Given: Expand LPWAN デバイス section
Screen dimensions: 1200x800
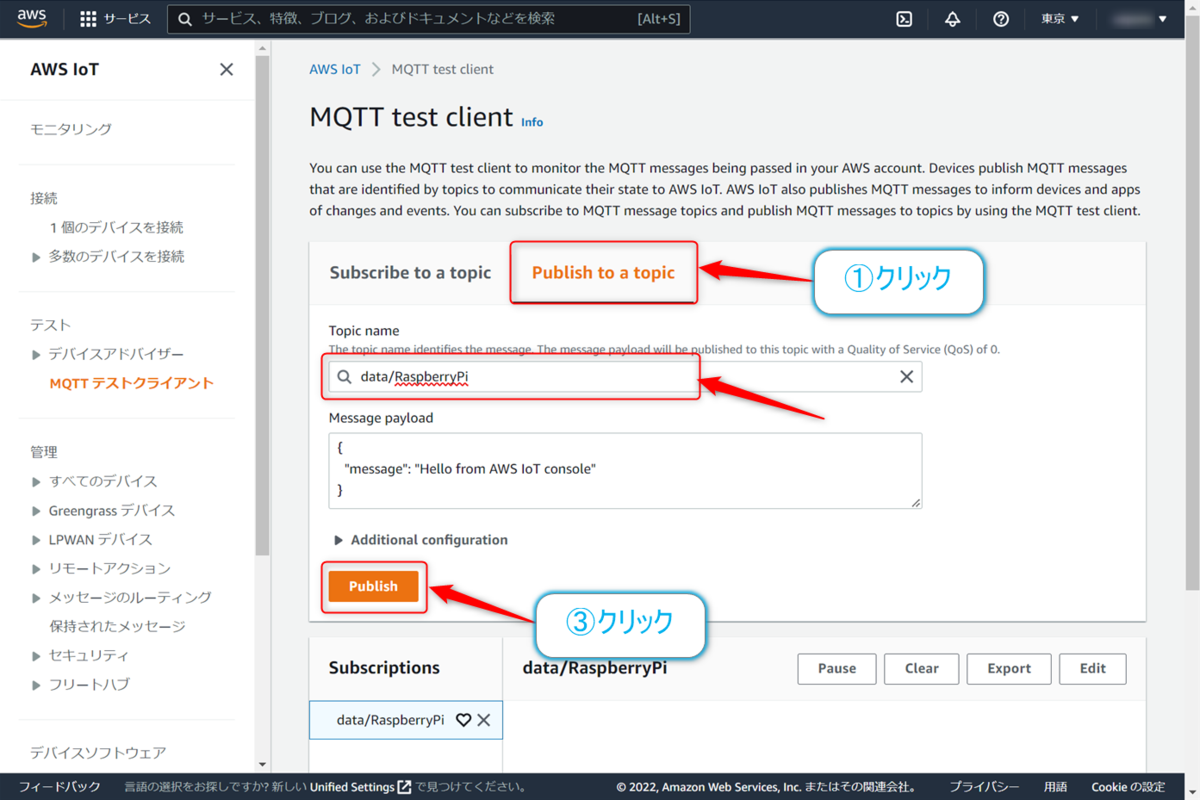Looking at the screenshot, I should coord(37,540).
